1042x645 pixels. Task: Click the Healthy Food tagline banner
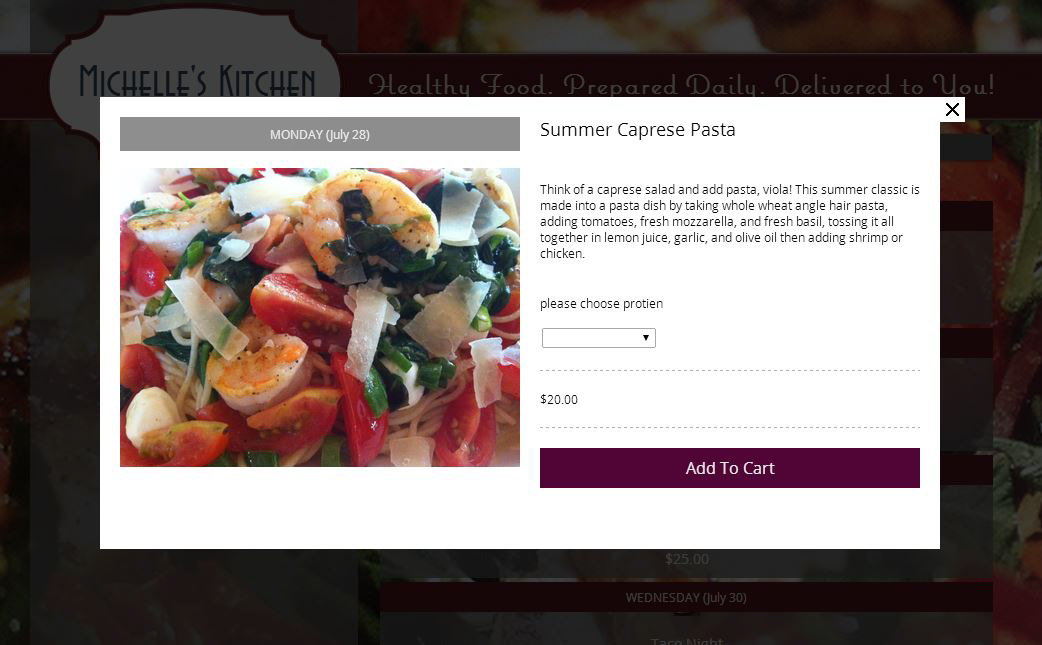click(680, 85)
